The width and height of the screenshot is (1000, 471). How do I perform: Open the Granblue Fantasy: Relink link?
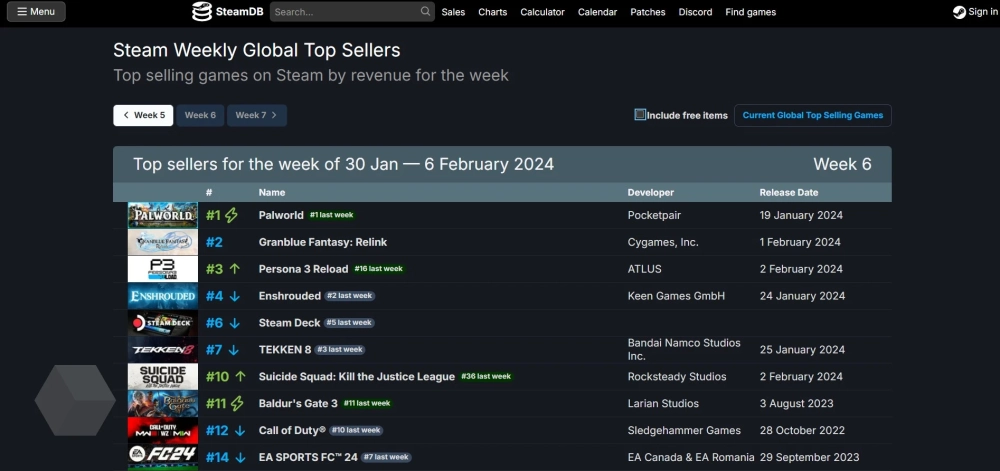(322, 242)
